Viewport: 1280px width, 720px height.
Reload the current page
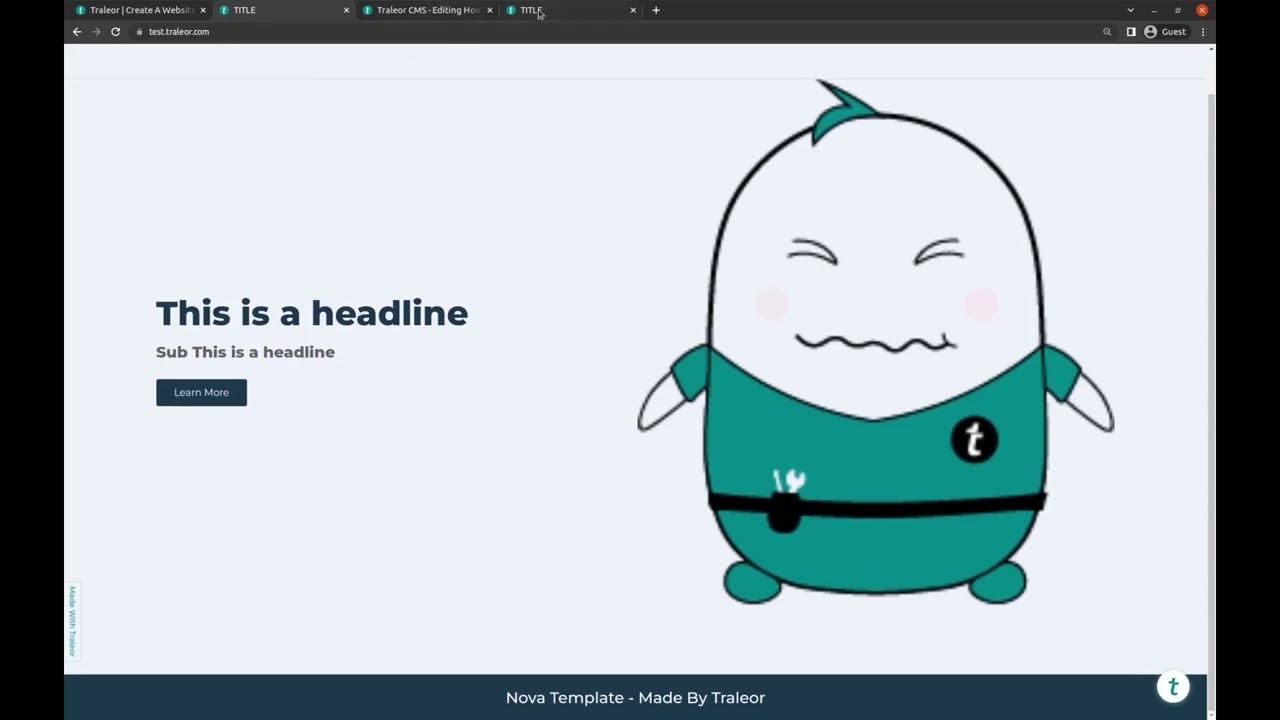coord(115,32)
